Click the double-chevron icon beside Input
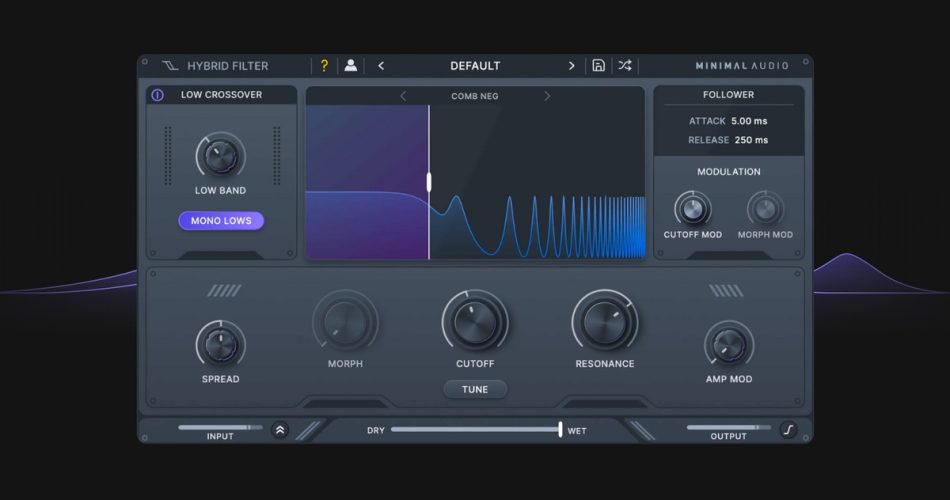This screenshot has width=950, height=500. 280,430
